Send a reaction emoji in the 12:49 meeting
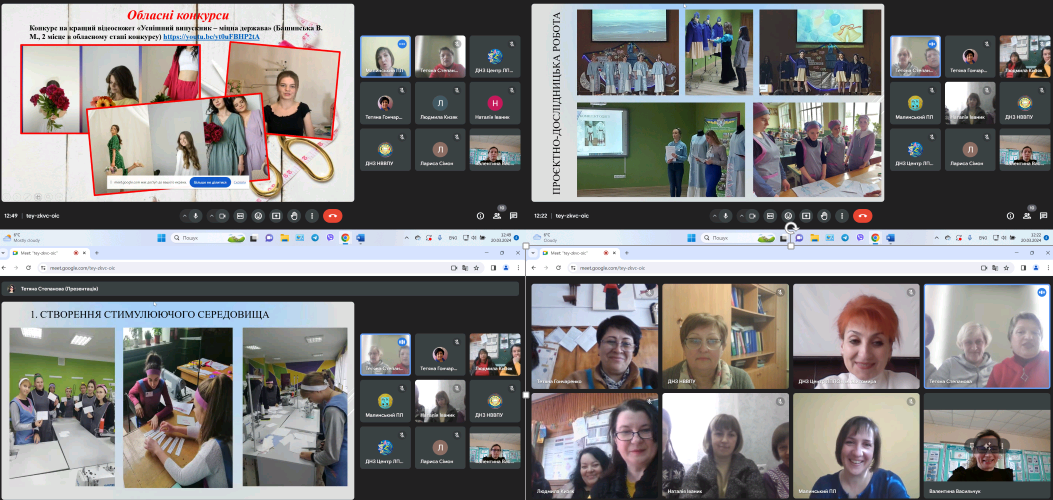The width and height of the screenshot is (1053, 500). coord(257,215)
